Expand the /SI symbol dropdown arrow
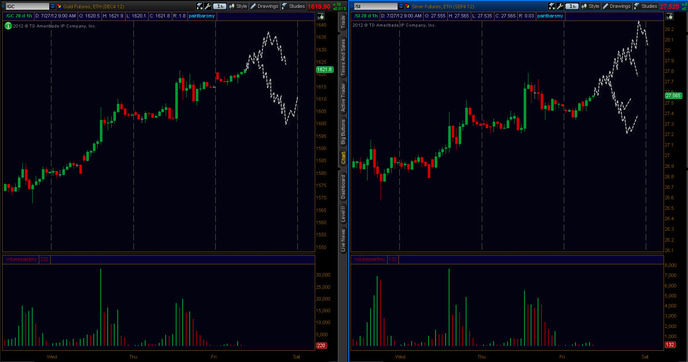 [x=401, y=7]
